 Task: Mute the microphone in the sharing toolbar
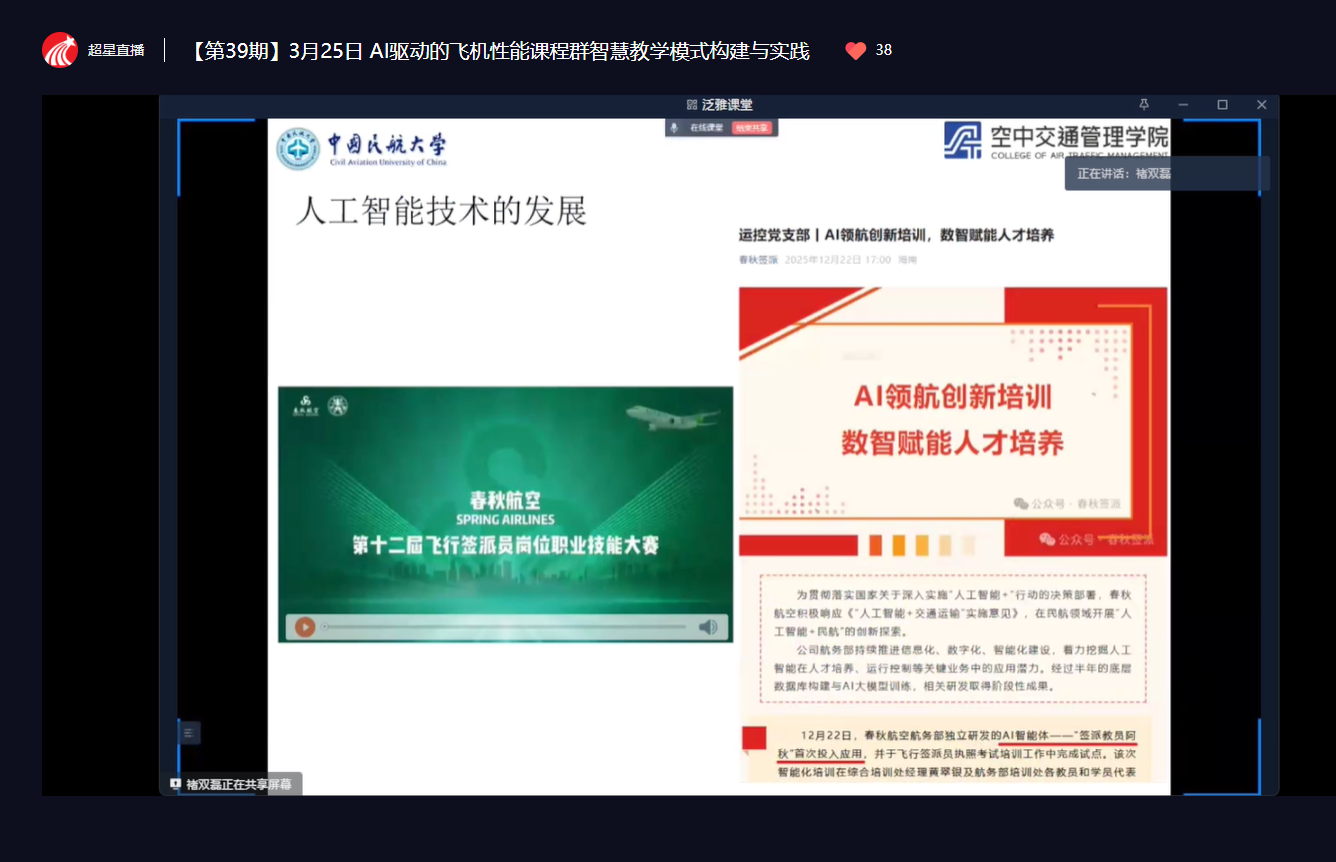[675, 128]
